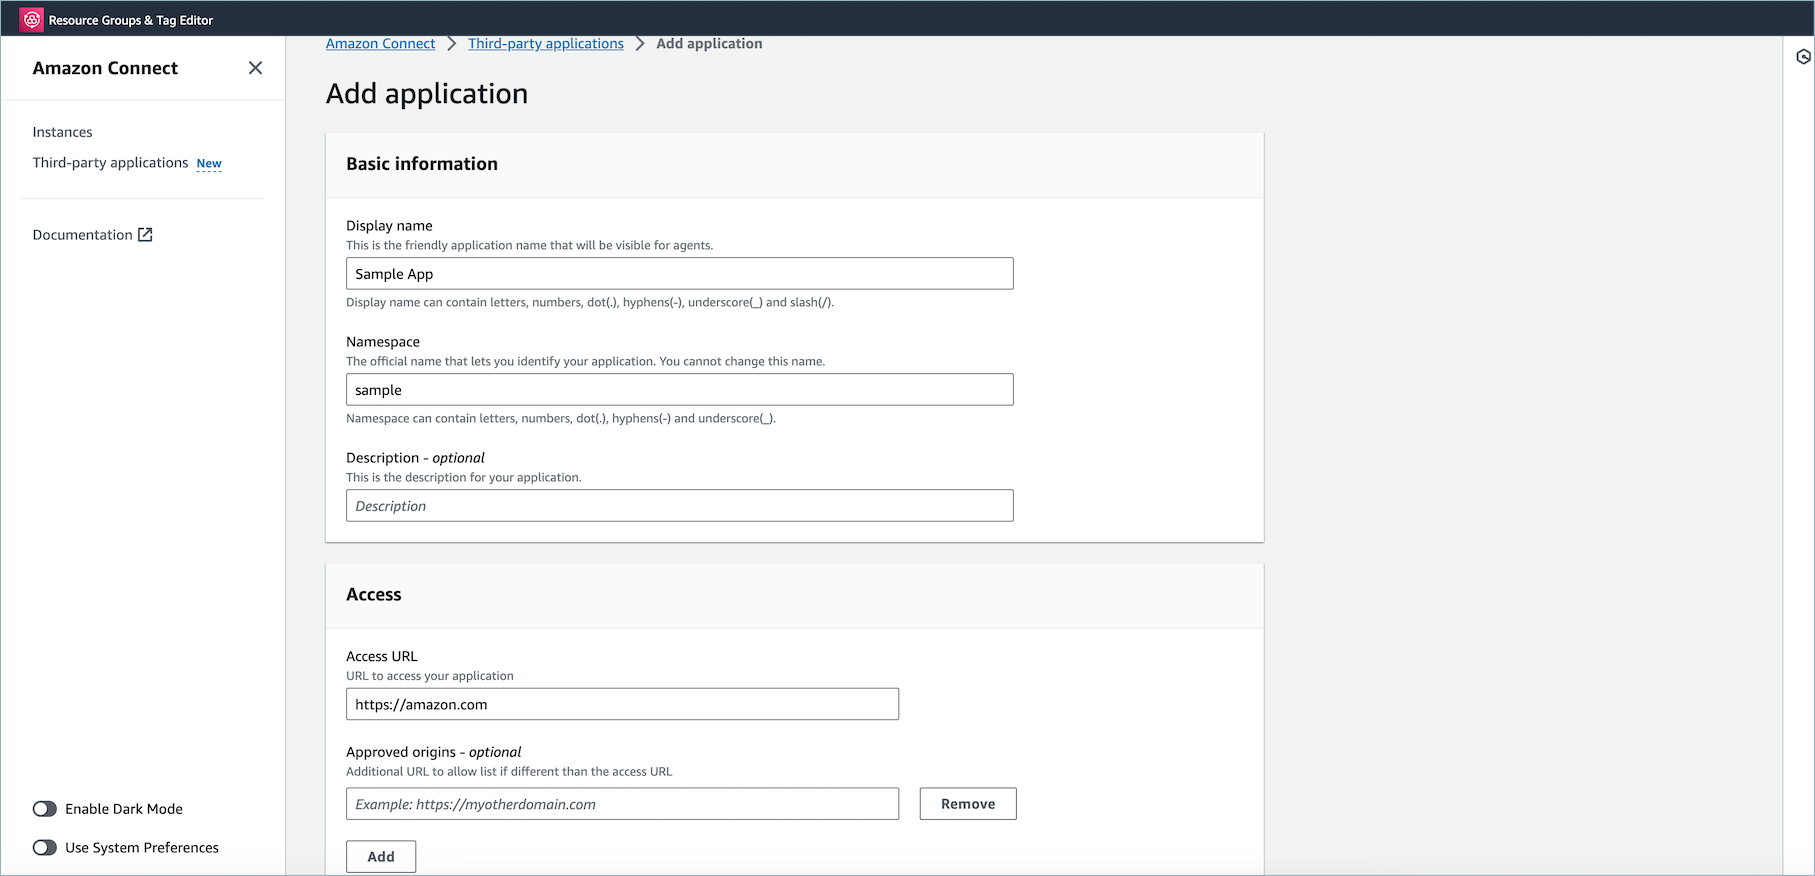Click the hexagon icon at right edge
This screenshot has height=876, width=1815.
pos(1803,57)
